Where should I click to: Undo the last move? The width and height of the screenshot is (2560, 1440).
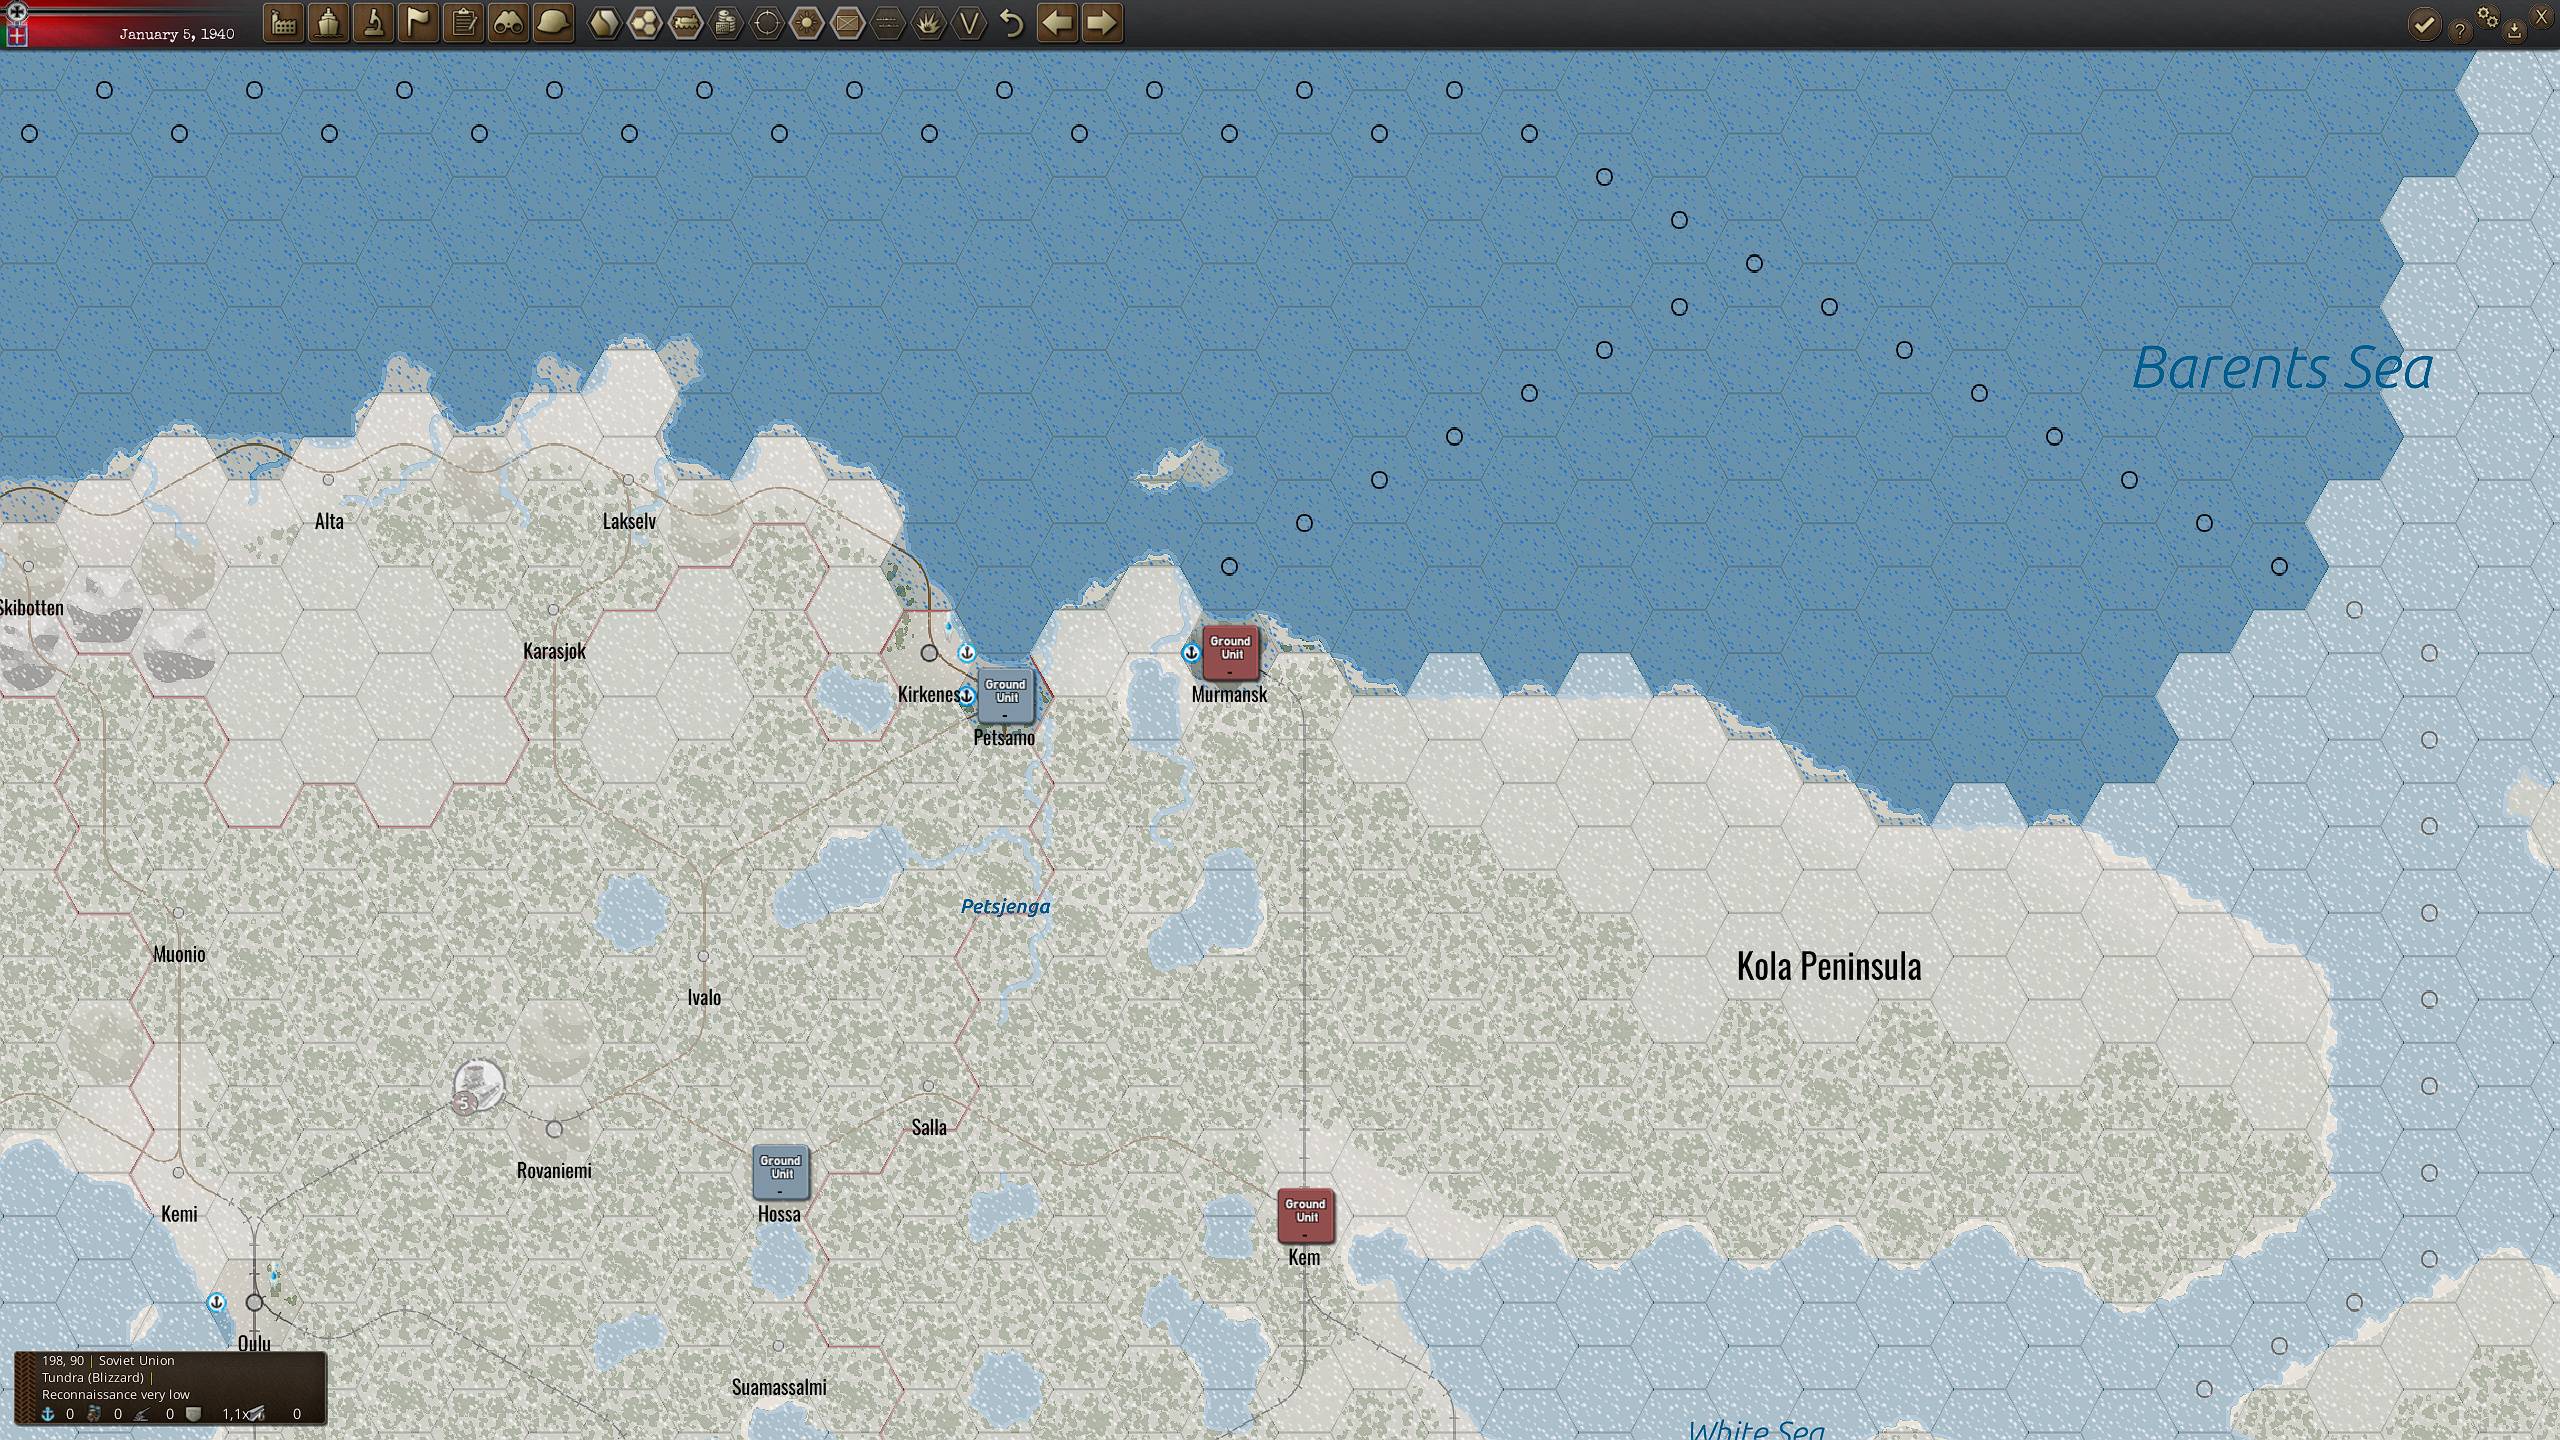(x=1012, y=23)
